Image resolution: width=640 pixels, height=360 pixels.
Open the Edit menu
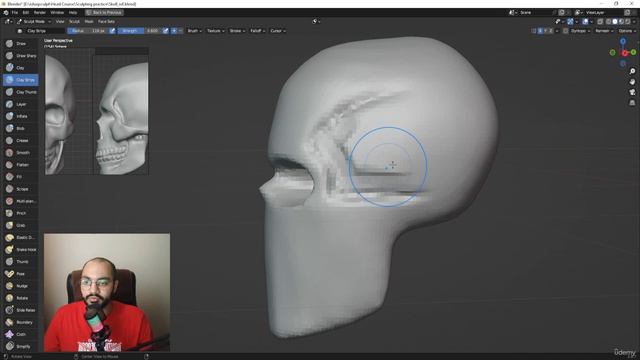click(x=26, y=13)
